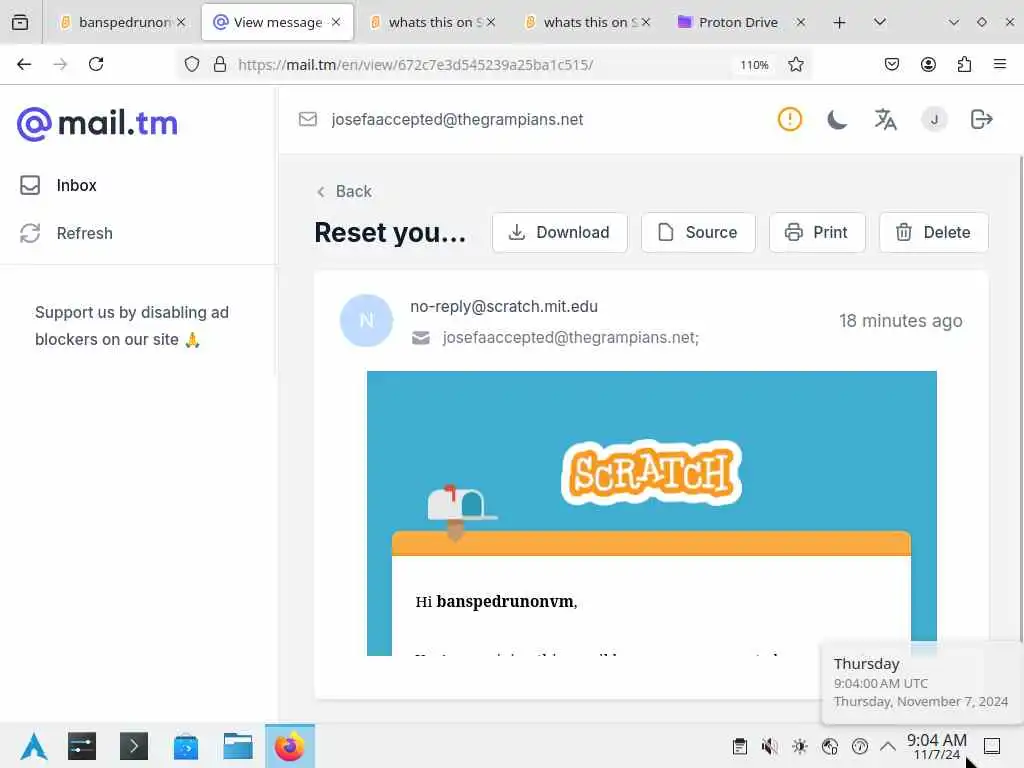The image size is (1024, 768).
Task: Close the View message tab
Action: click(x=336, y=22)
